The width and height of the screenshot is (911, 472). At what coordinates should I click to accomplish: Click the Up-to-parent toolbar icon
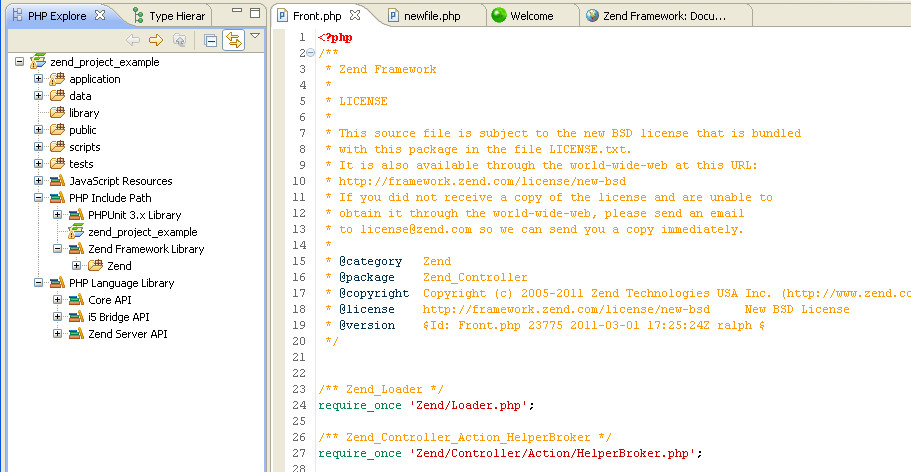[180, 40]
